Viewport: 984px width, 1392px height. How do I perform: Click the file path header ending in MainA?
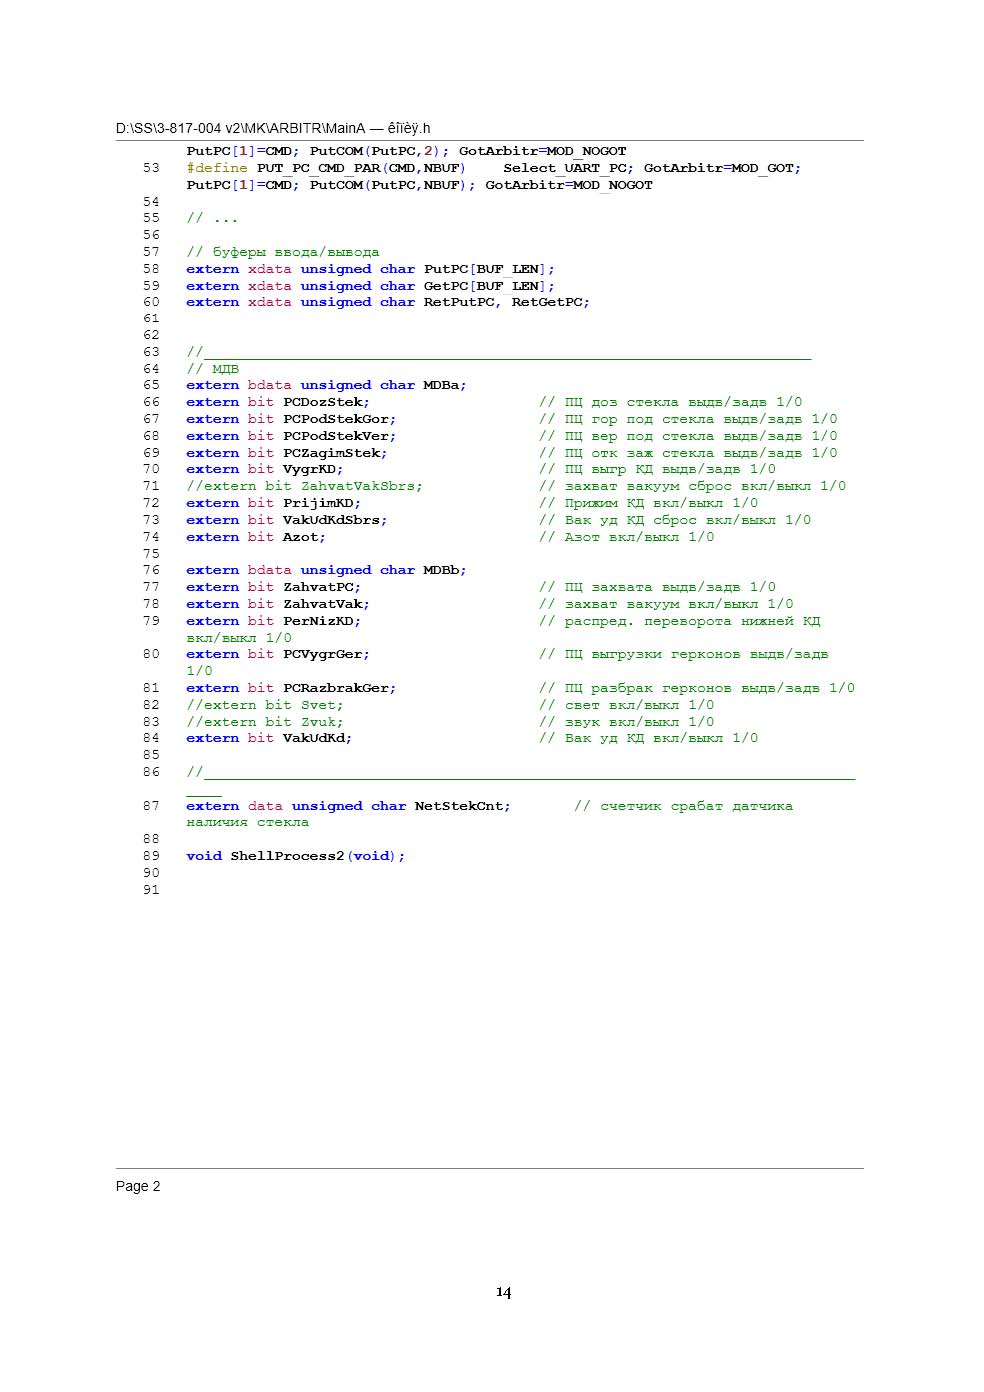(273, 128)
